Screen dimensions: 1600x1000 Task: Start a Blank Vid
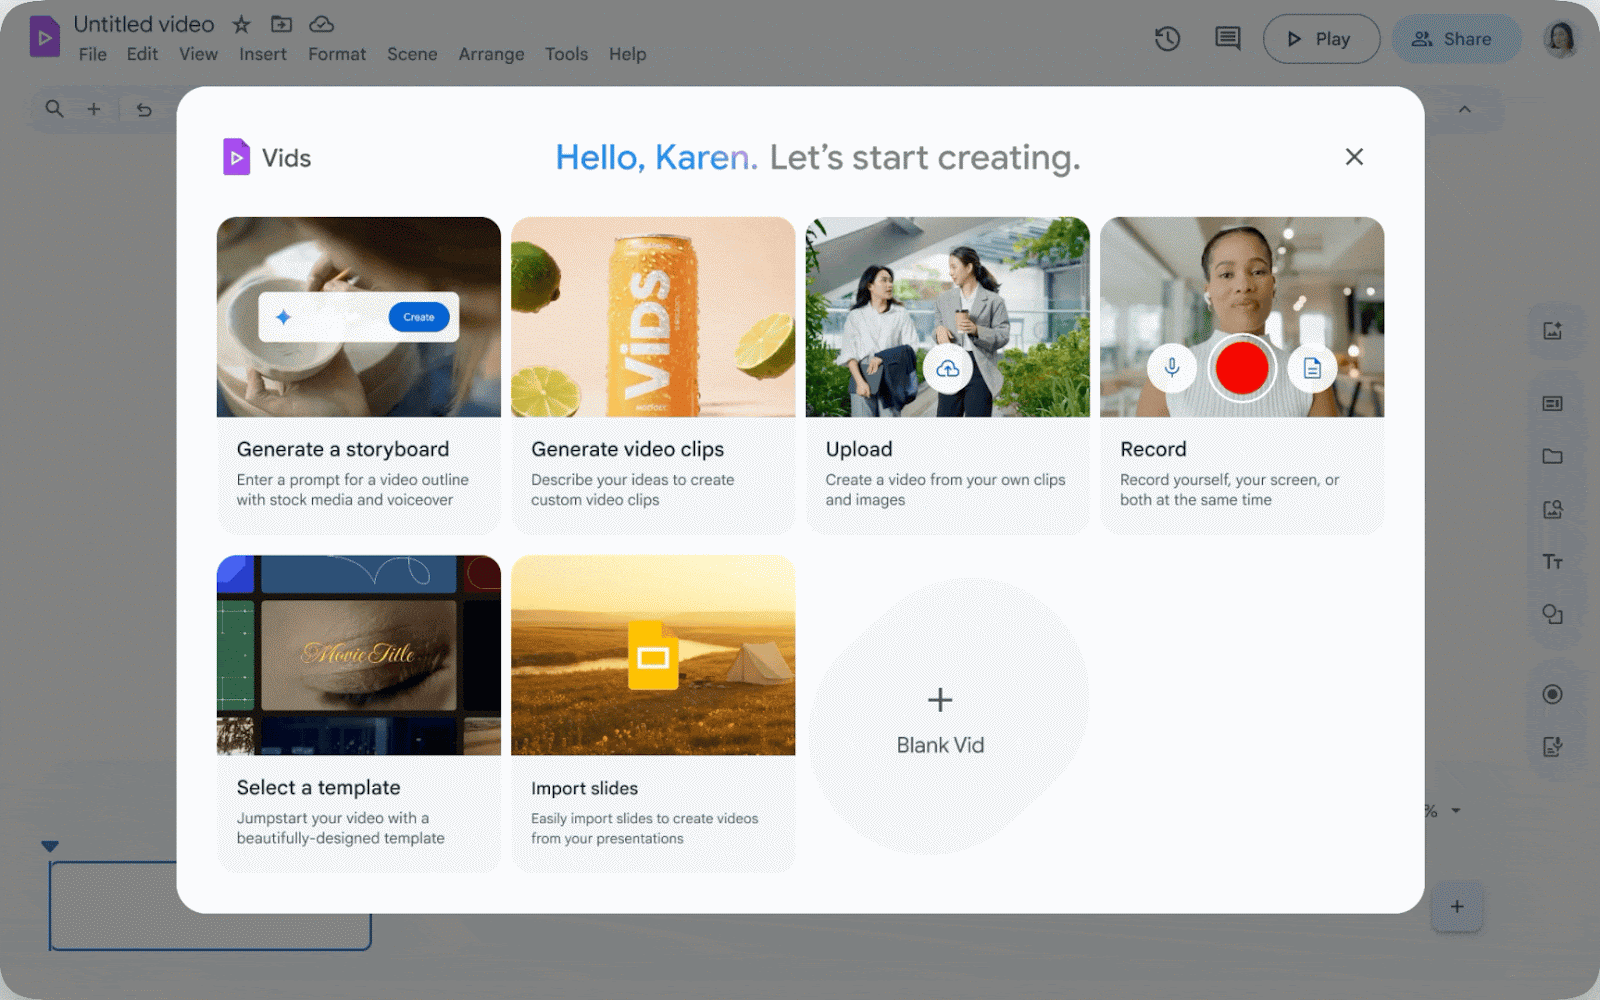click(x=940, y=714)
